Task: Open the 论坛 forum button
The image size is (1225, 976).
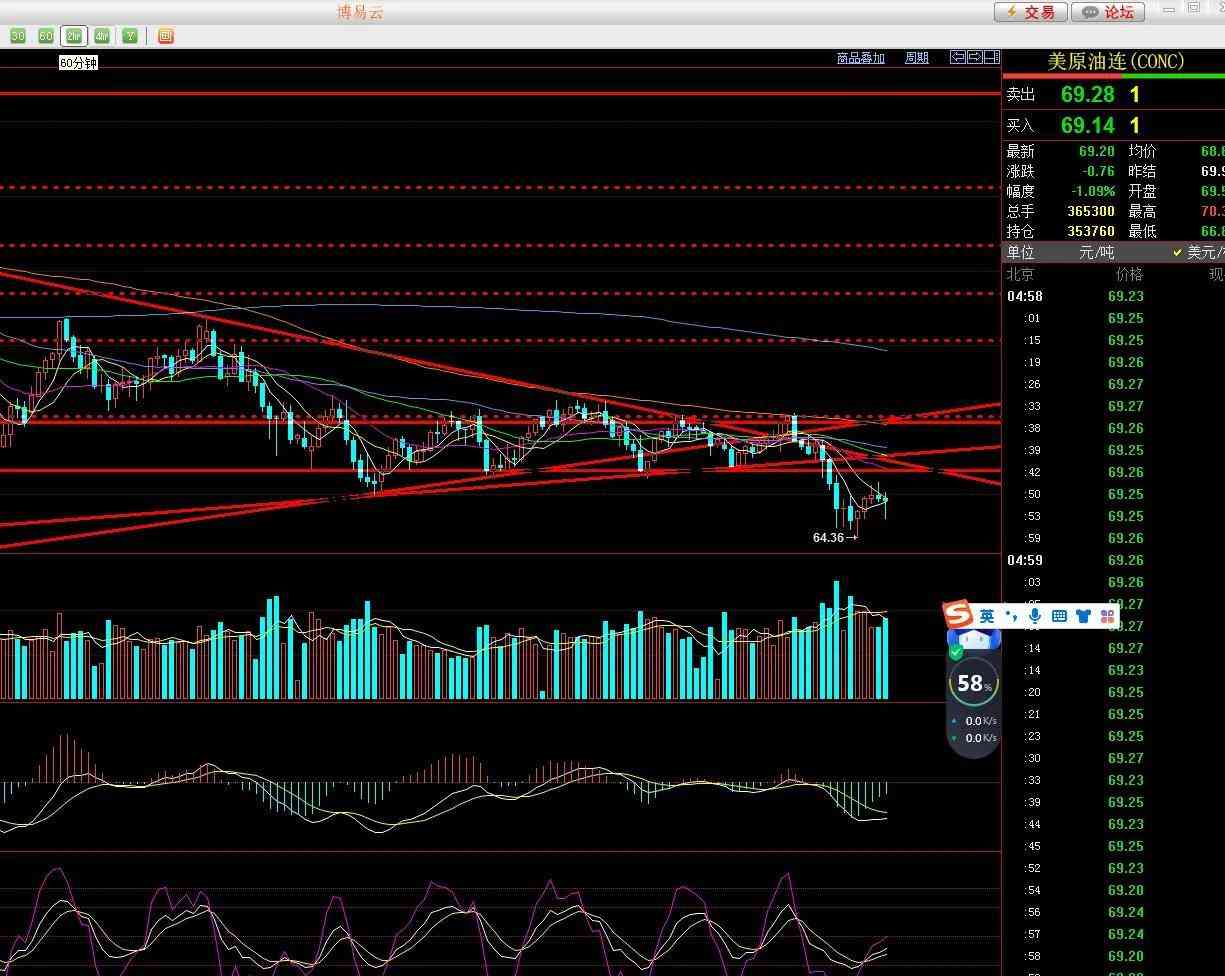Action: point(1109,12)
